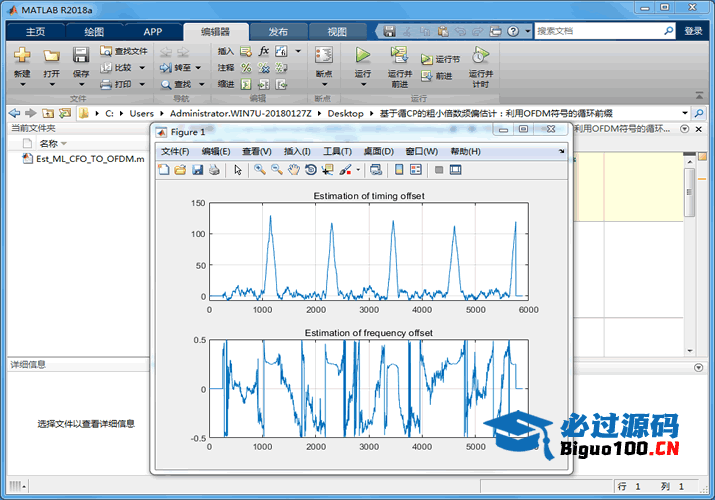Click Run Section (运行节) button
Viewport: 715px width, 500px height.
point(440,59)
